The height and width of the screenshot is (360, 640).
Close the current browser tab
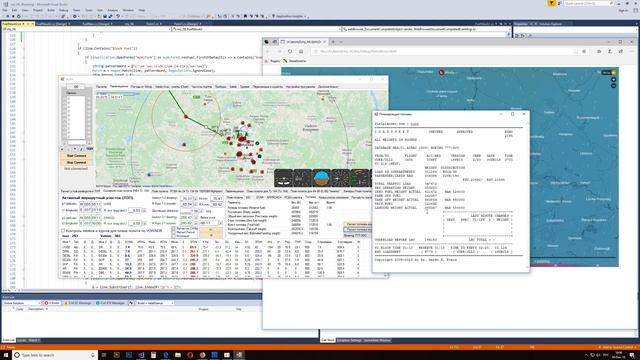tap(324, 42)
